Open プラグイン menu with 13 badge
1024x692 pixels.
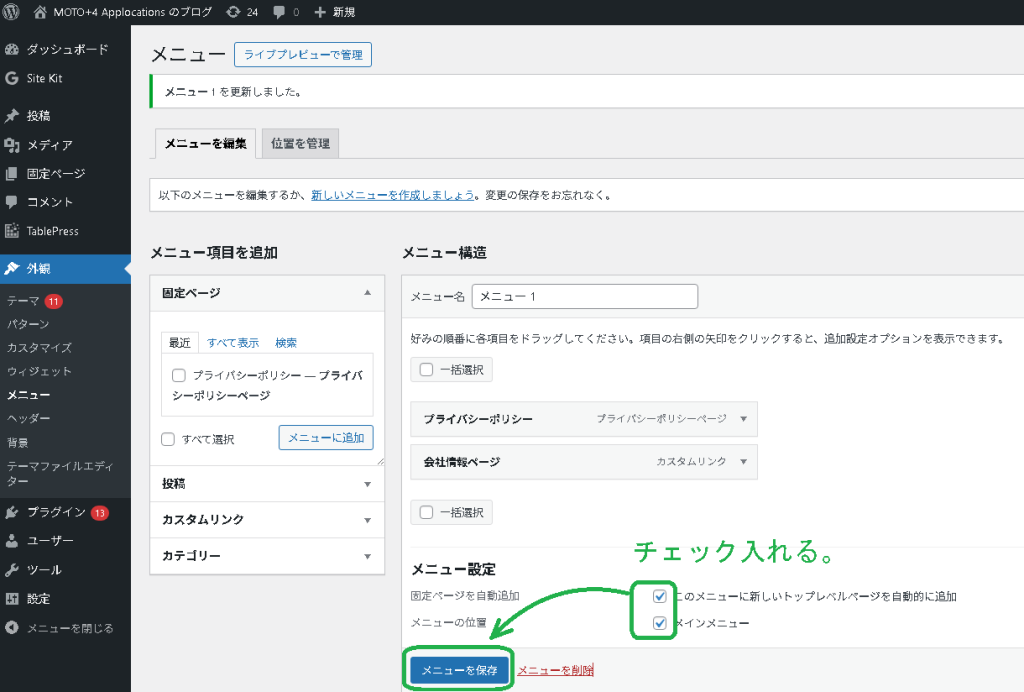56,512
